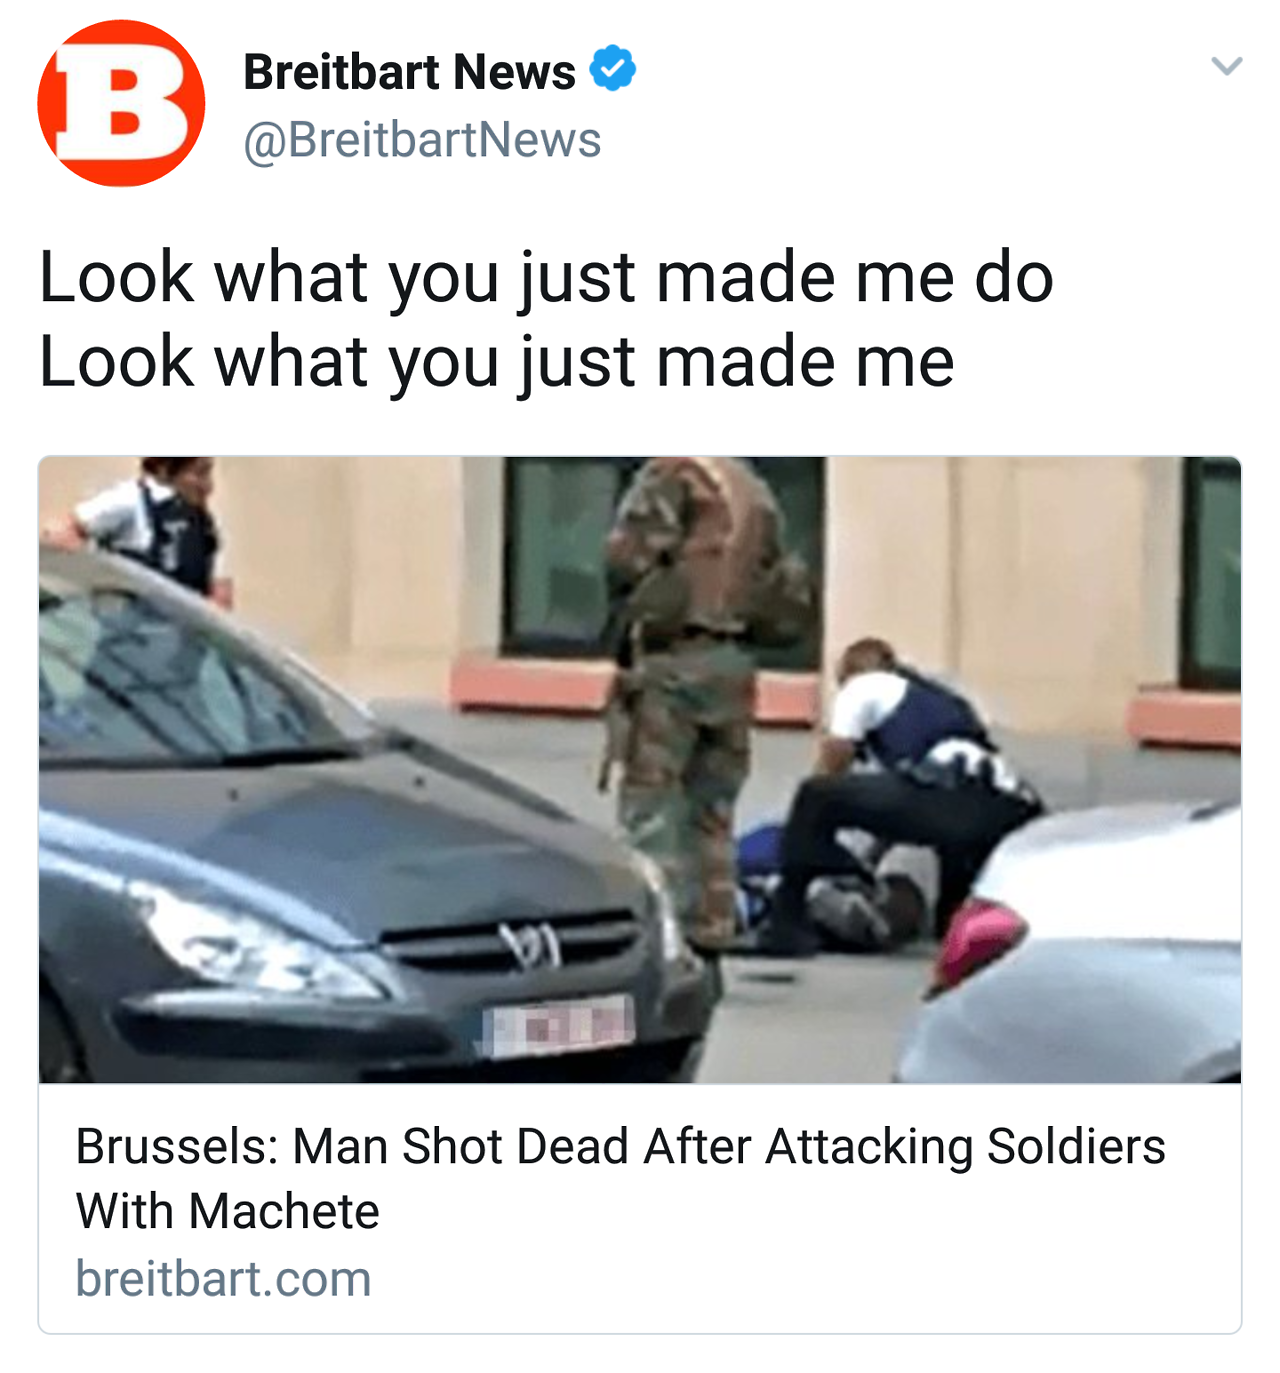Click the blurred license plate in the photo
Image resolution: width=1280 pixels, height=1373 pixels.
558,1024
